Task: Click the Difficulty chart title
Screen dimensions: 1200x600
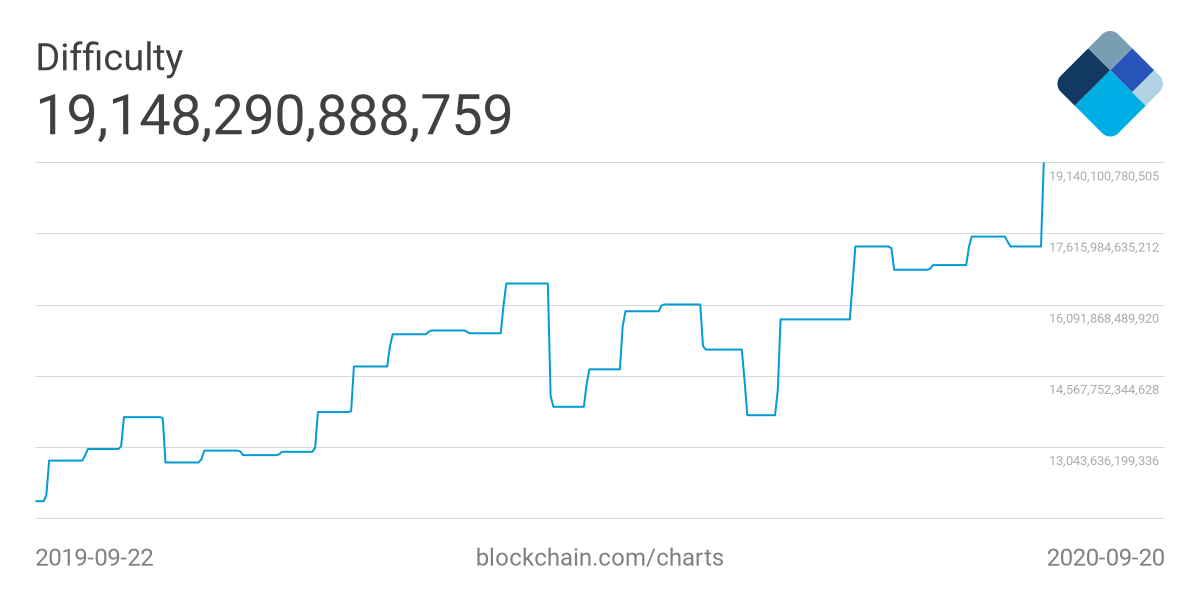Action: pos(109,57)
